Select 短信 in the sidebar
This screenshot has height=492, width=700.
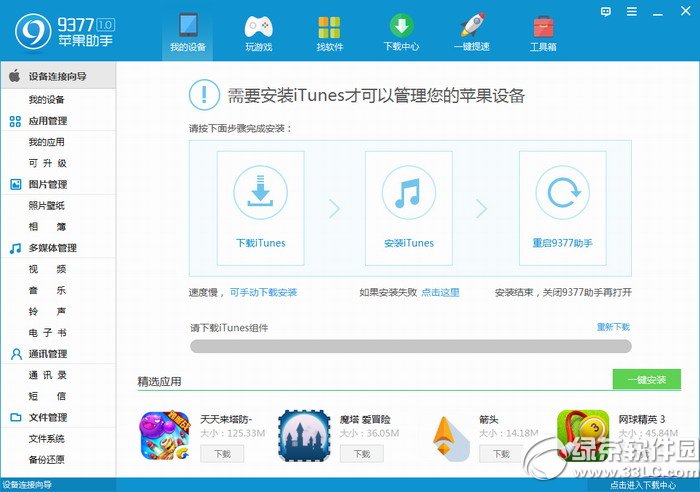pos(47,396)
